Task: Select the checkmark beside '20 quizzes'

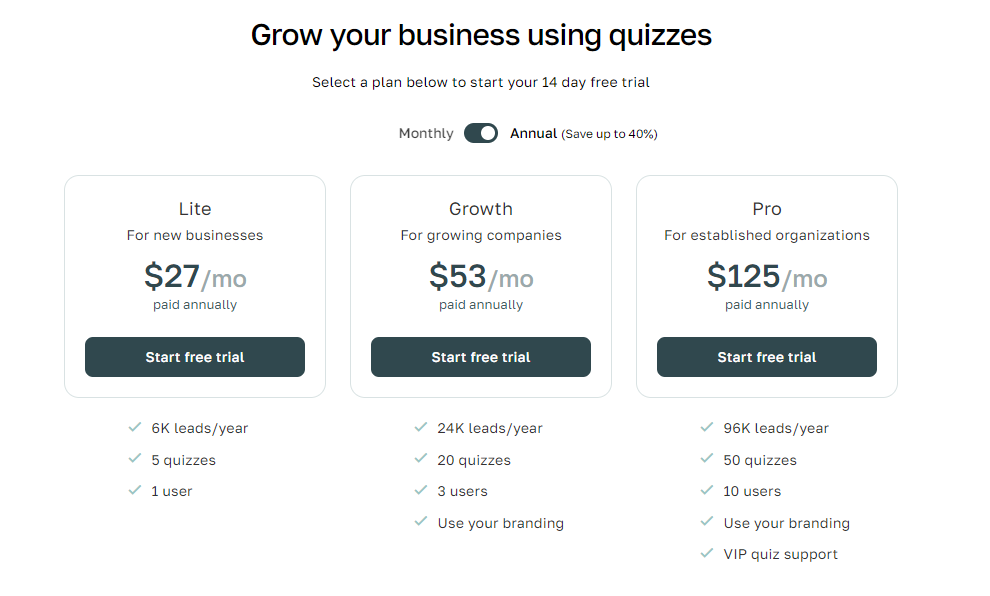Action: click(421, 459)
